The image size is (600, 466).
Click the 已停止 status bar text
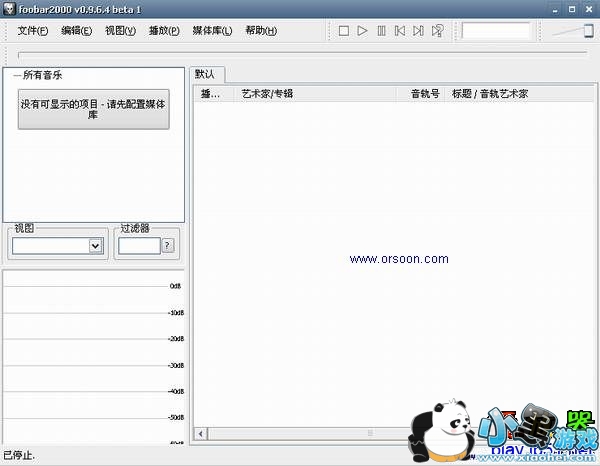pos(19,456)
